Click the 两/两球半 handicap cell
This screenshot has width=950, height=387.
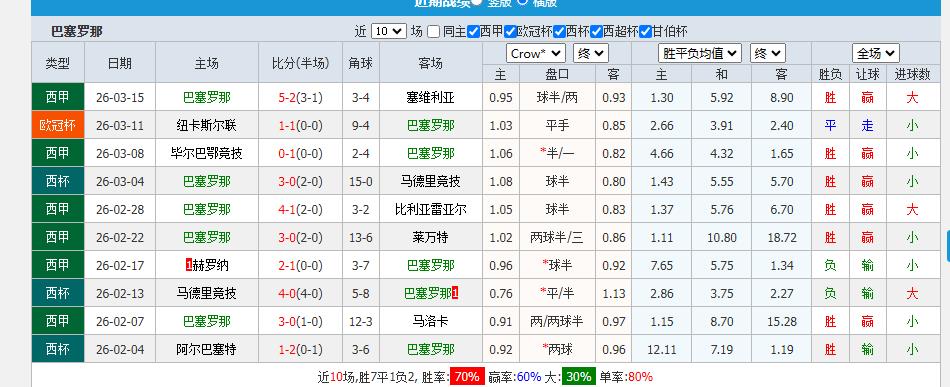[x=557, y=321]
